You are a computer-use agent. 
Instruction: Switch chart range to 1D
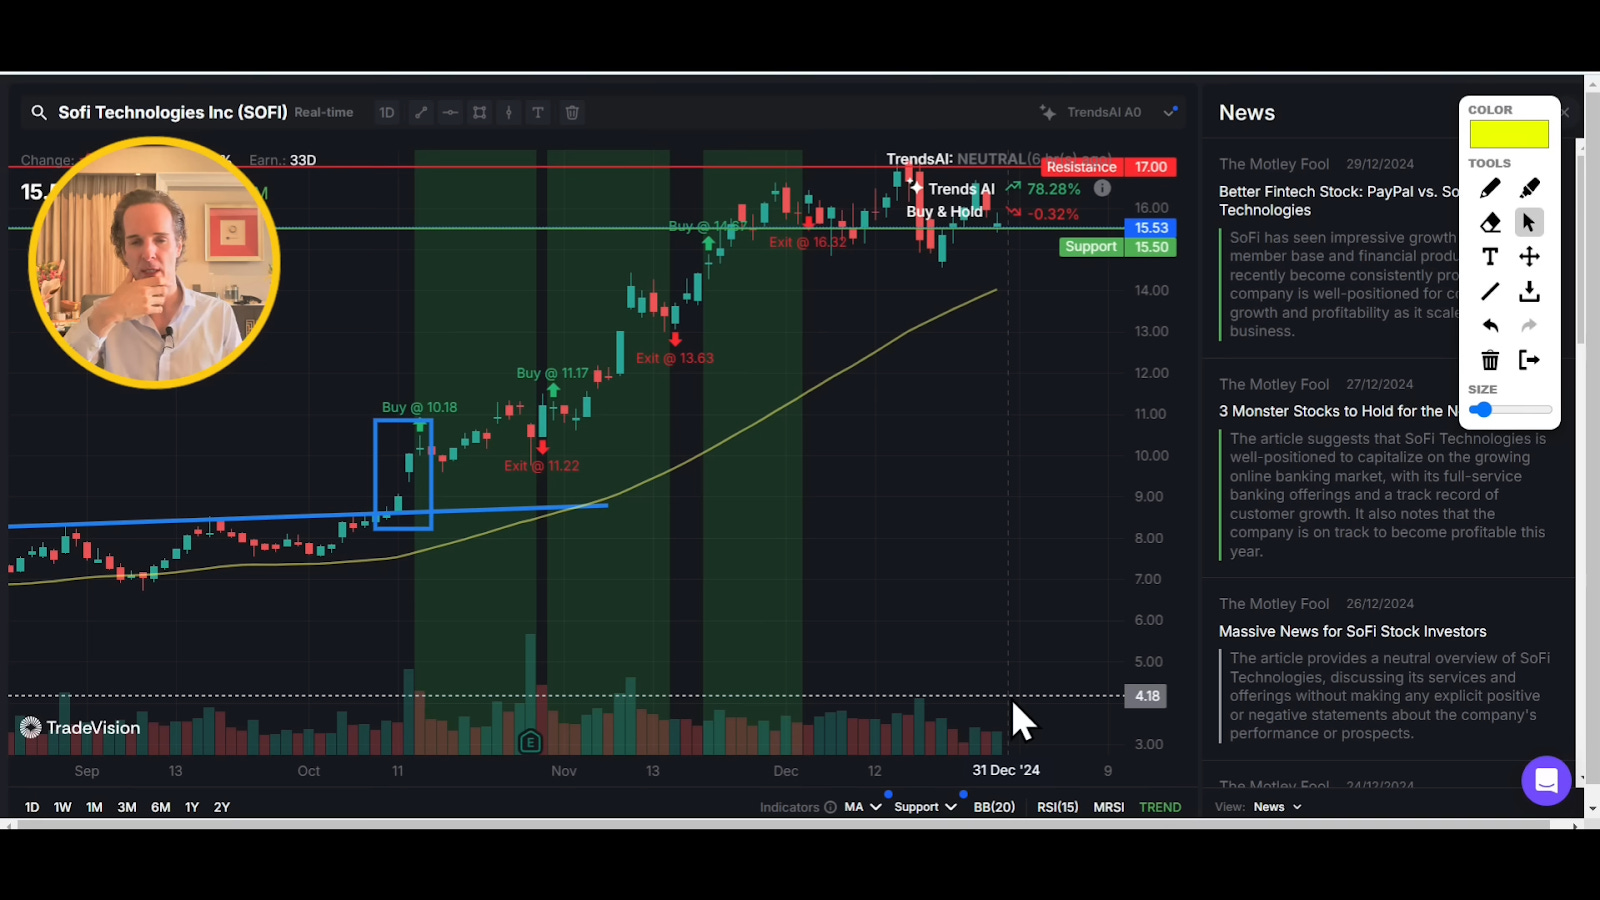click(x=32, y=807)
